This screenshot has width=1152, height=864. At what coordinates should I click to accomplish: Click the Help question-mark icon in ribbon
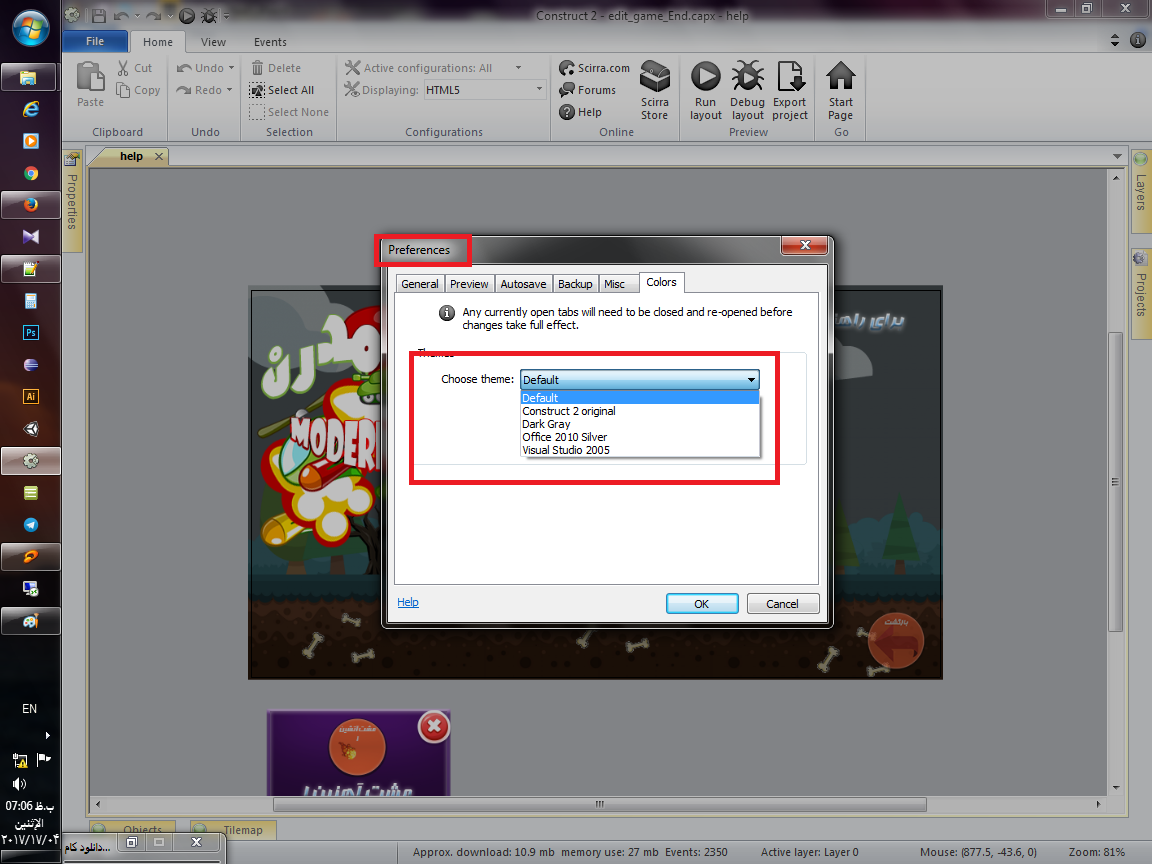(566, 112)
